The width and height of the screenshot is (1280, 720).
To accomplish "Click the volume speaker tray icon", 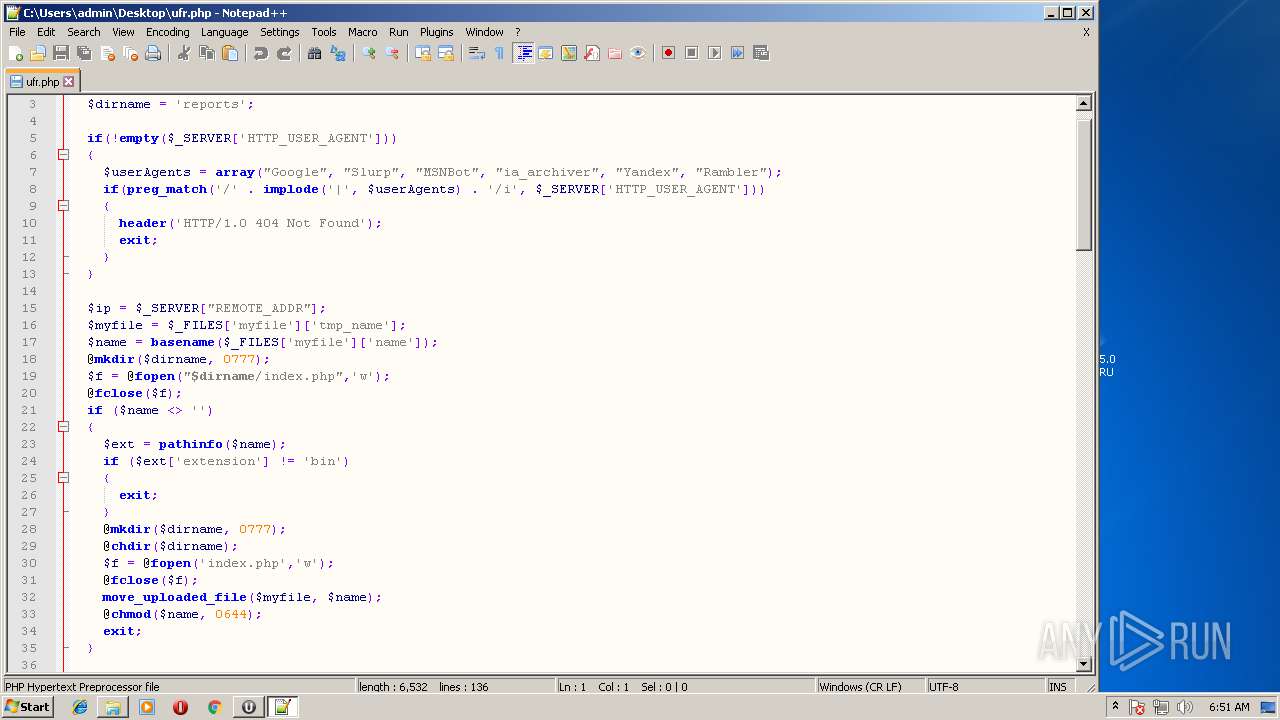I will click(x=1185, y=707).
